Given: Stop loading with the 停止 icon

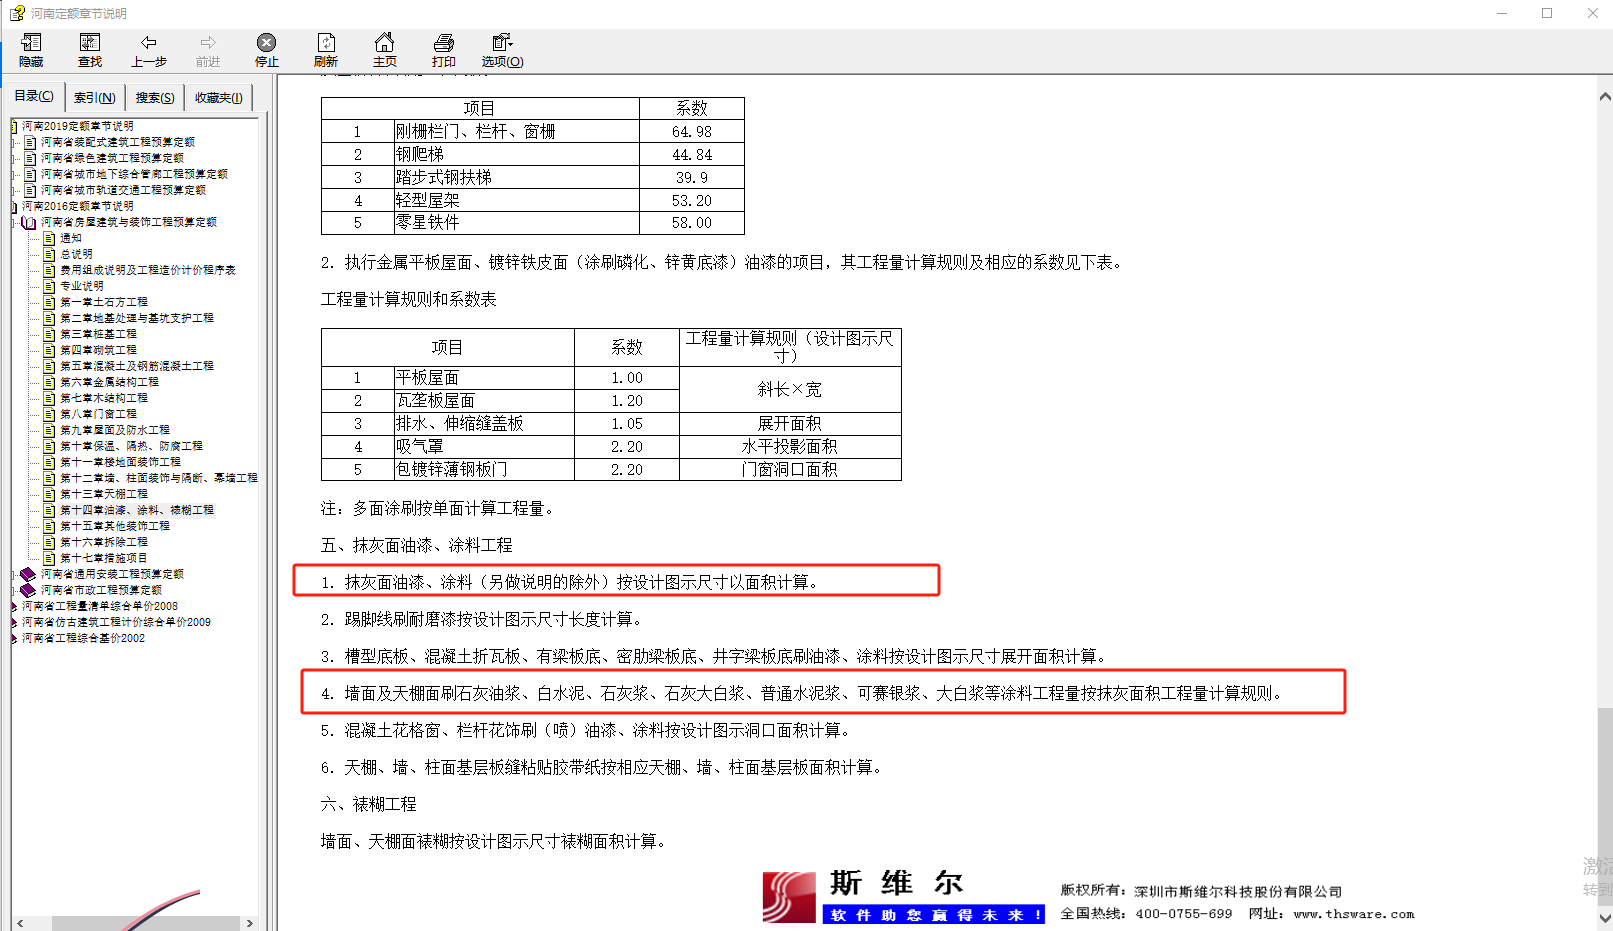Looking at the screenshot, I should [x=266, y=49].
